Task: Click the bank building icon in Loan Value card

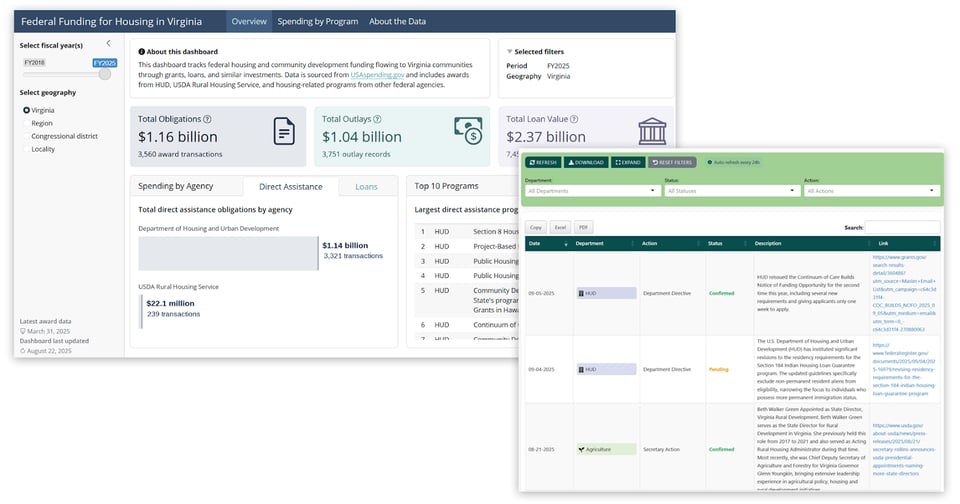Action: (x=652, y=131)
